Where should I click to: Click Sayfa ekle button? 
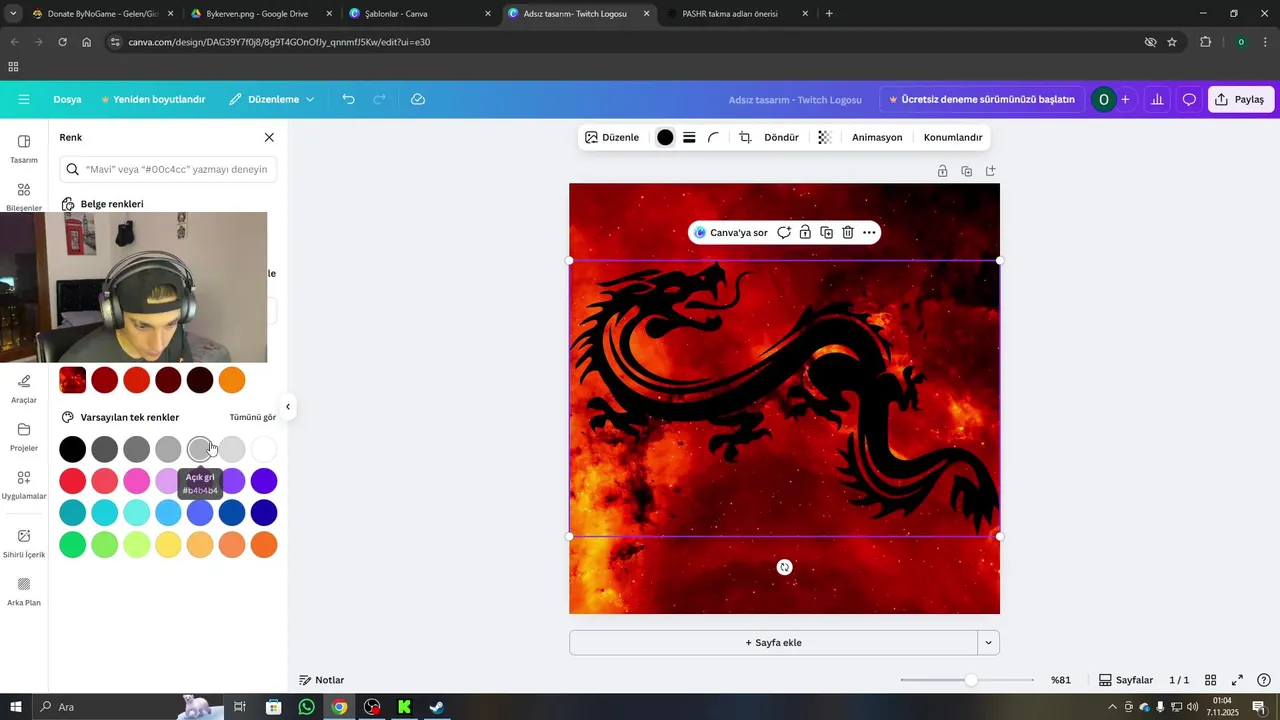(x=773, y=643)
